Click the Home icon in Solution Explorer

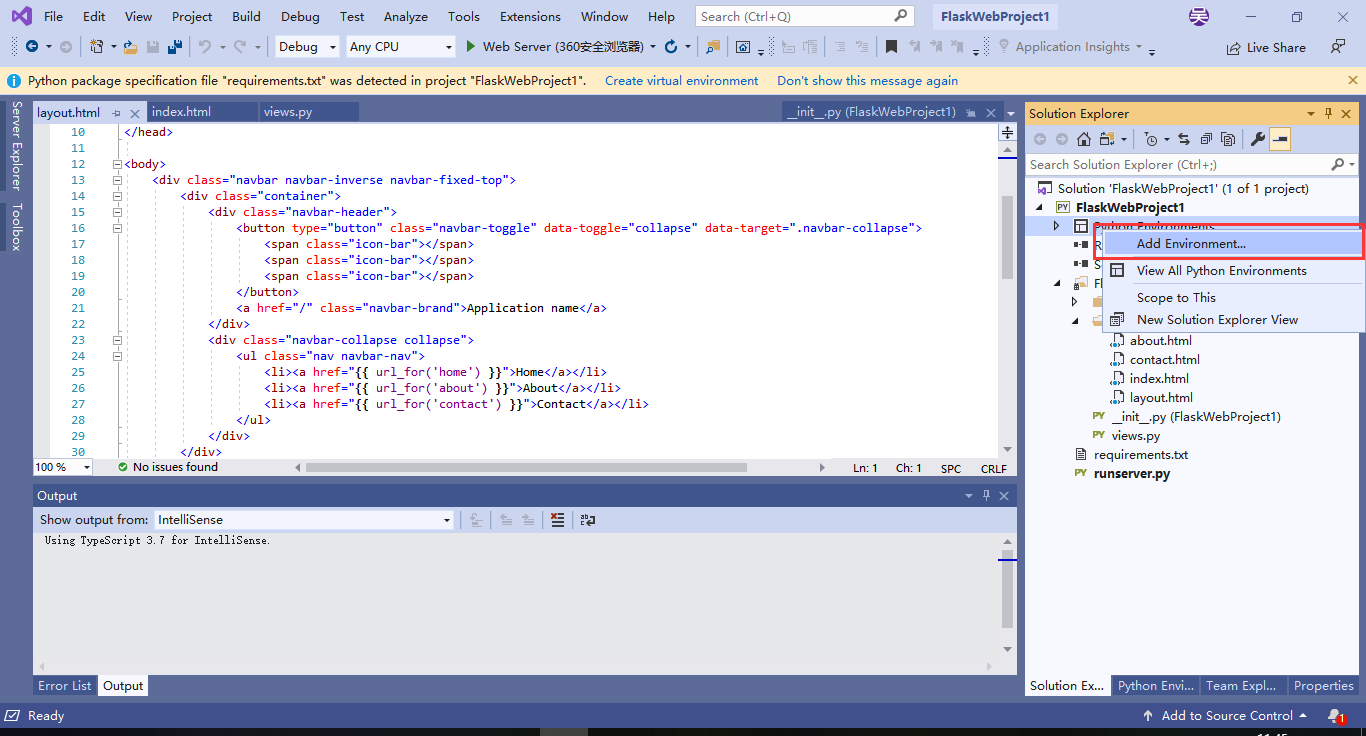pos(1084,139)
